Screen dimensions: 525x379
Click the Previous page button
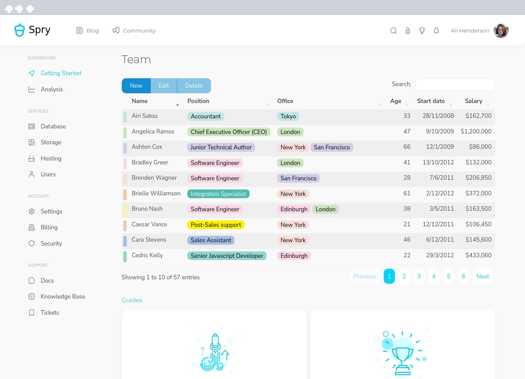[365, 276]
